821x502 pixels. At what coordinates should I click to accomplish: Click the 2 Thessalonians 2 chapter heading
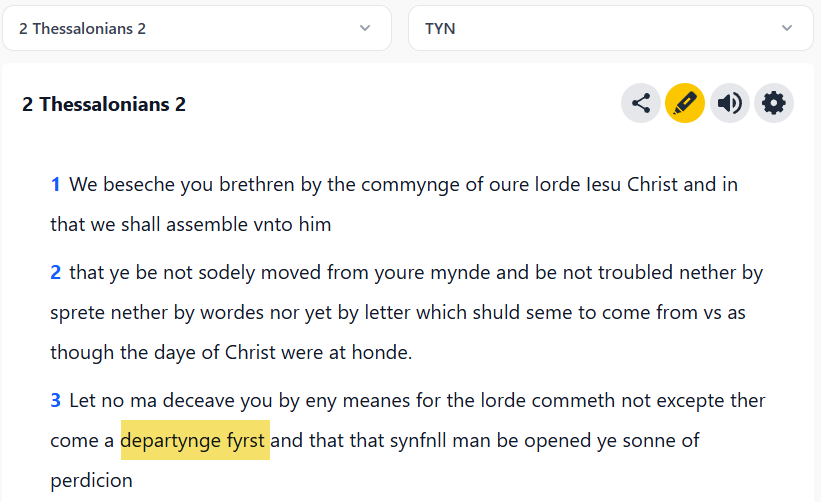tap(104, 104)
